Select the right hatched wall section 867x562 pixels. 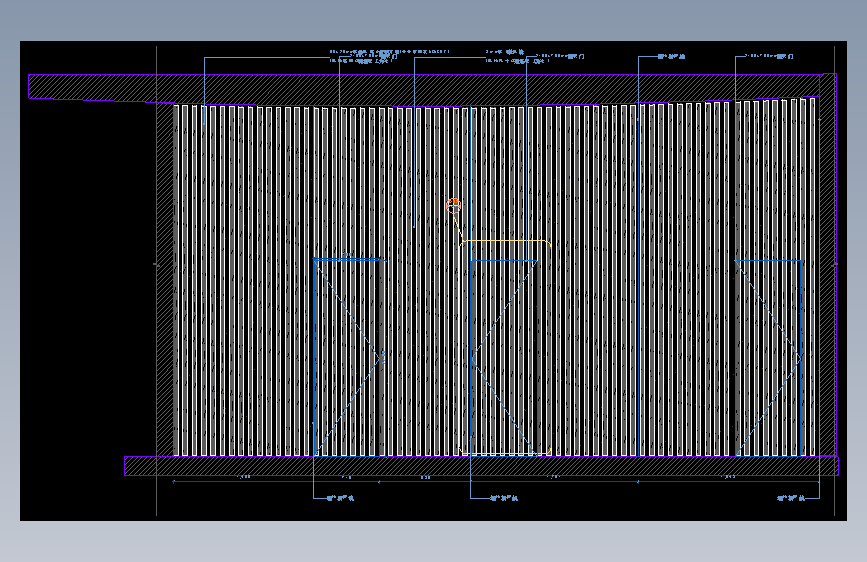tap(828, 264)
